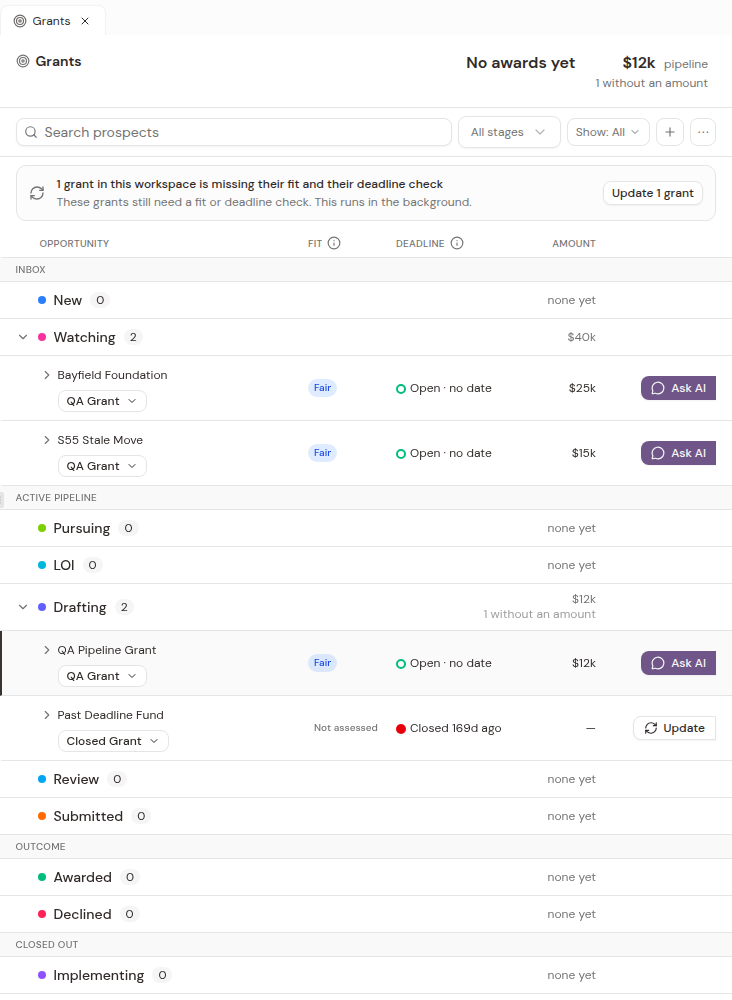Select the LOI stage row
Image resolution: width=732 pixels, height=1000 pixels.
coord(366,565)
